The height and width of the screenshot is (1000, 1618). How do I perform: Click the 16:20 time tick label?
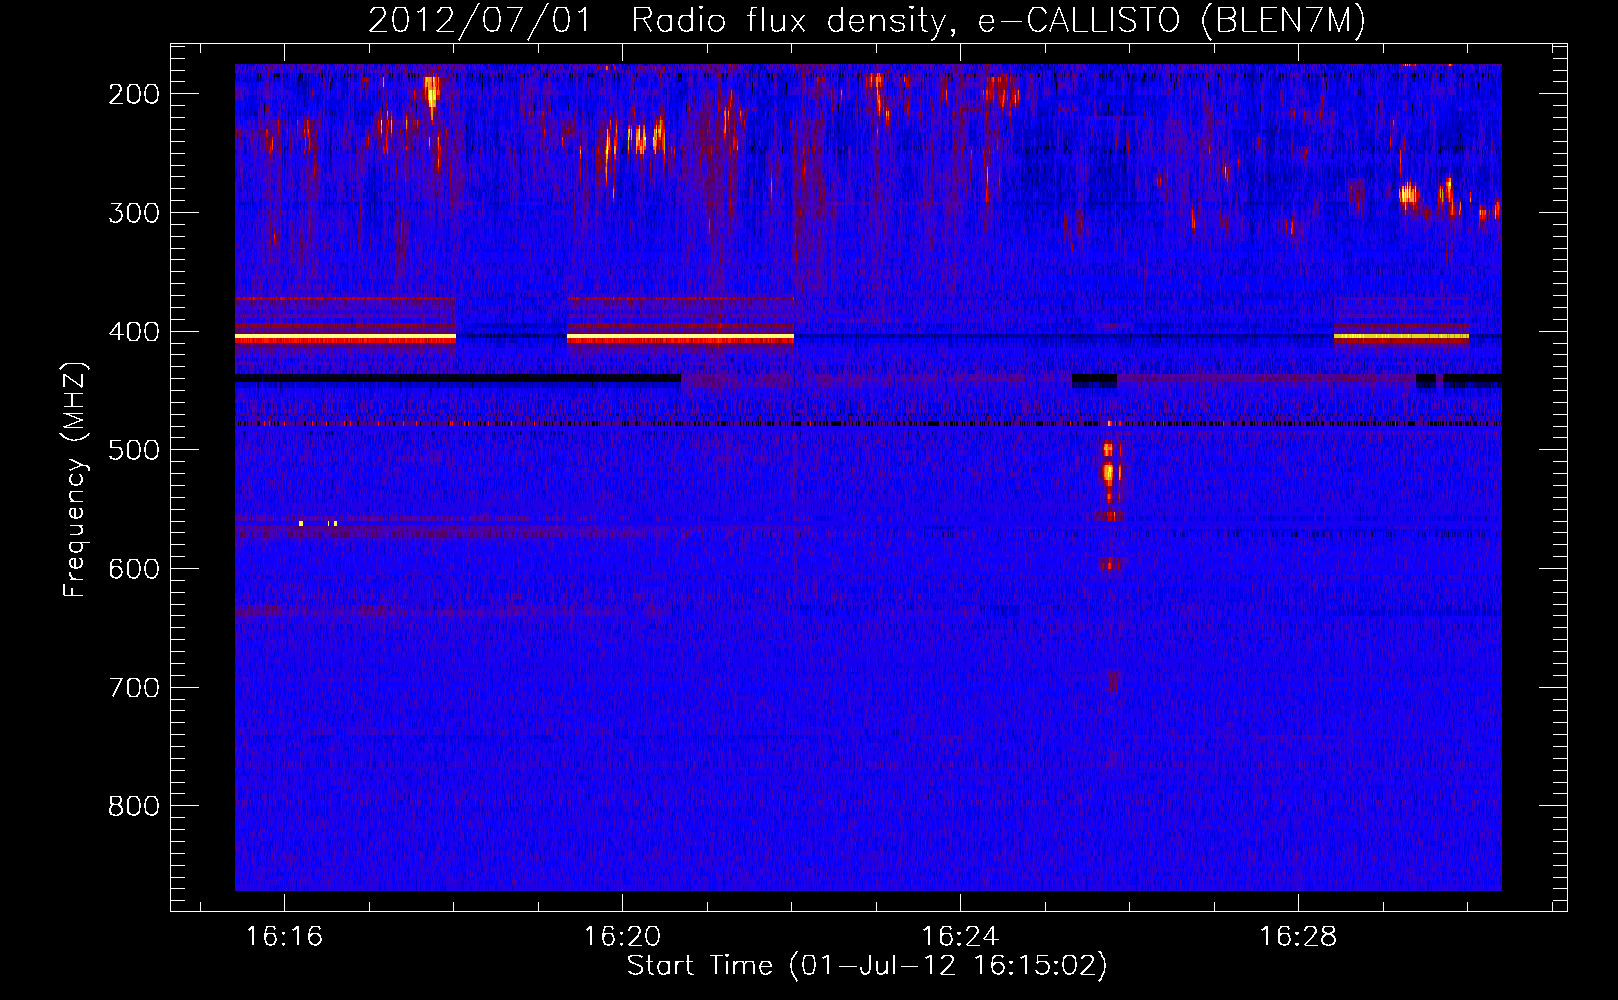coord(622,937)
